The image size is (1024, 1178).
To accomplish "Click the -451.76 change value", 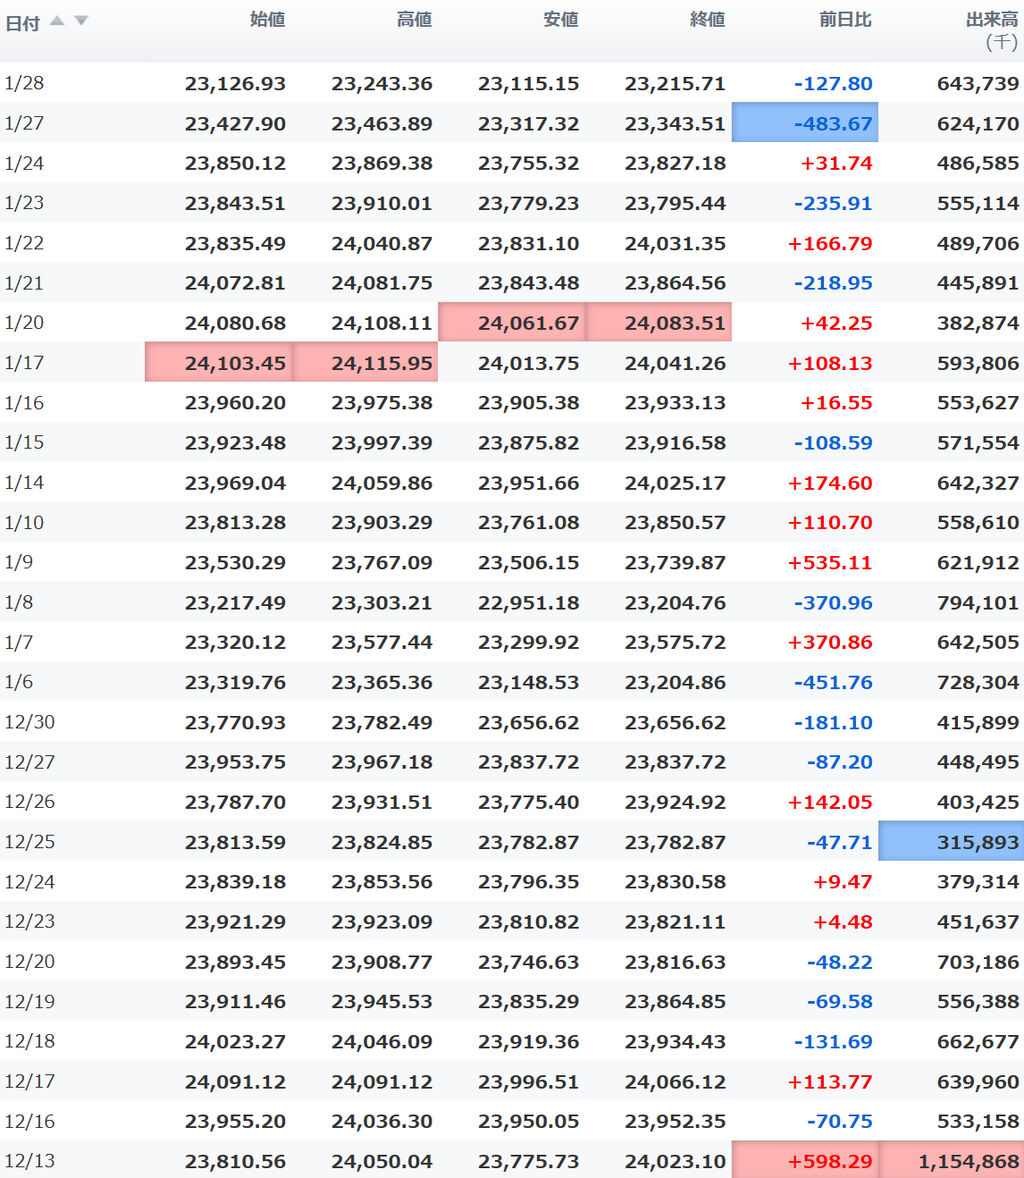I will 833,682.
